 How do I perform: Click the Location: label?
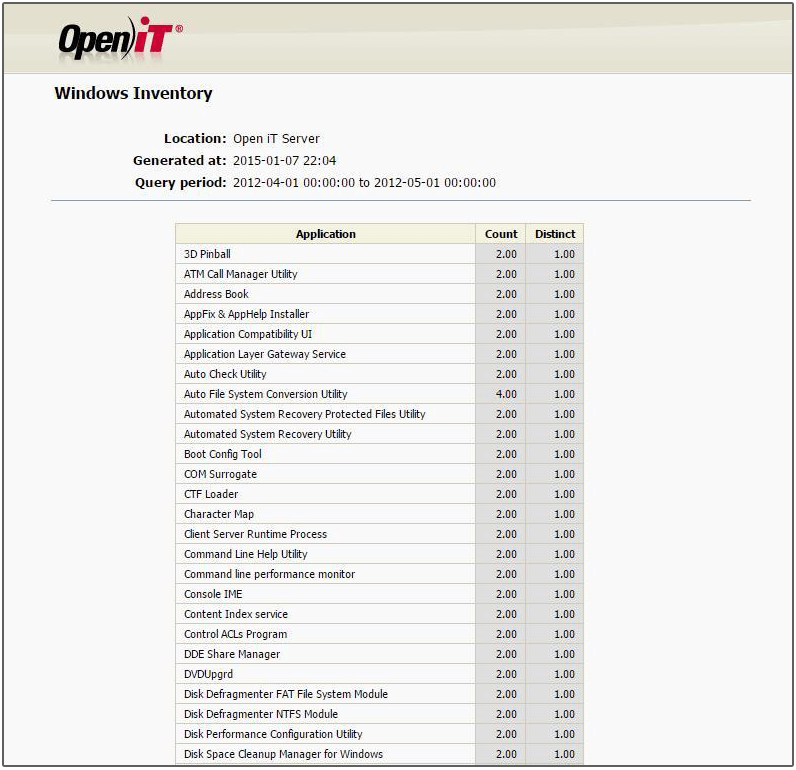click(195, 139)
